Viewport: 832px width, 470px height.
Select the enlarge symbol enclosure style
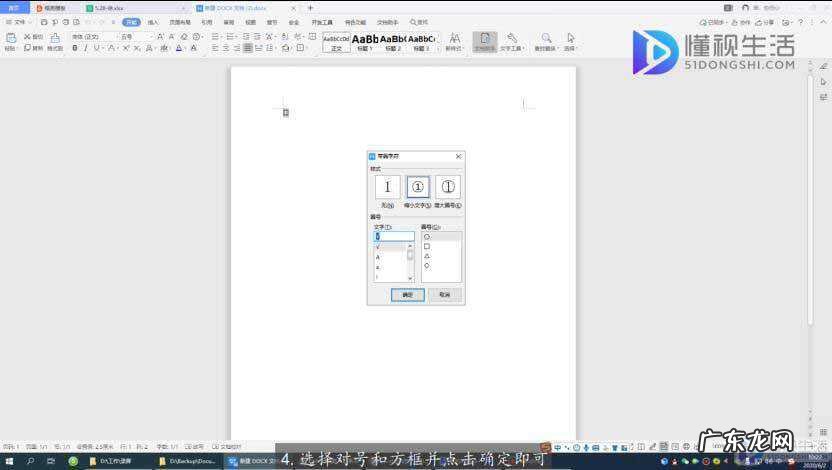tap(448, 187)
